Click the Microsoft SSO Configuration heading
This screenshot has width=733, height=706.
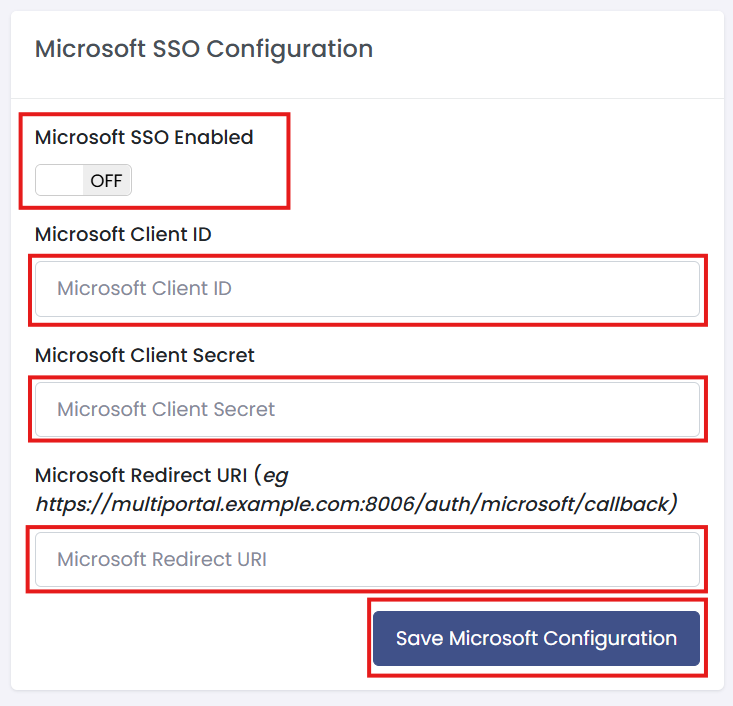[x=204, y=49]
